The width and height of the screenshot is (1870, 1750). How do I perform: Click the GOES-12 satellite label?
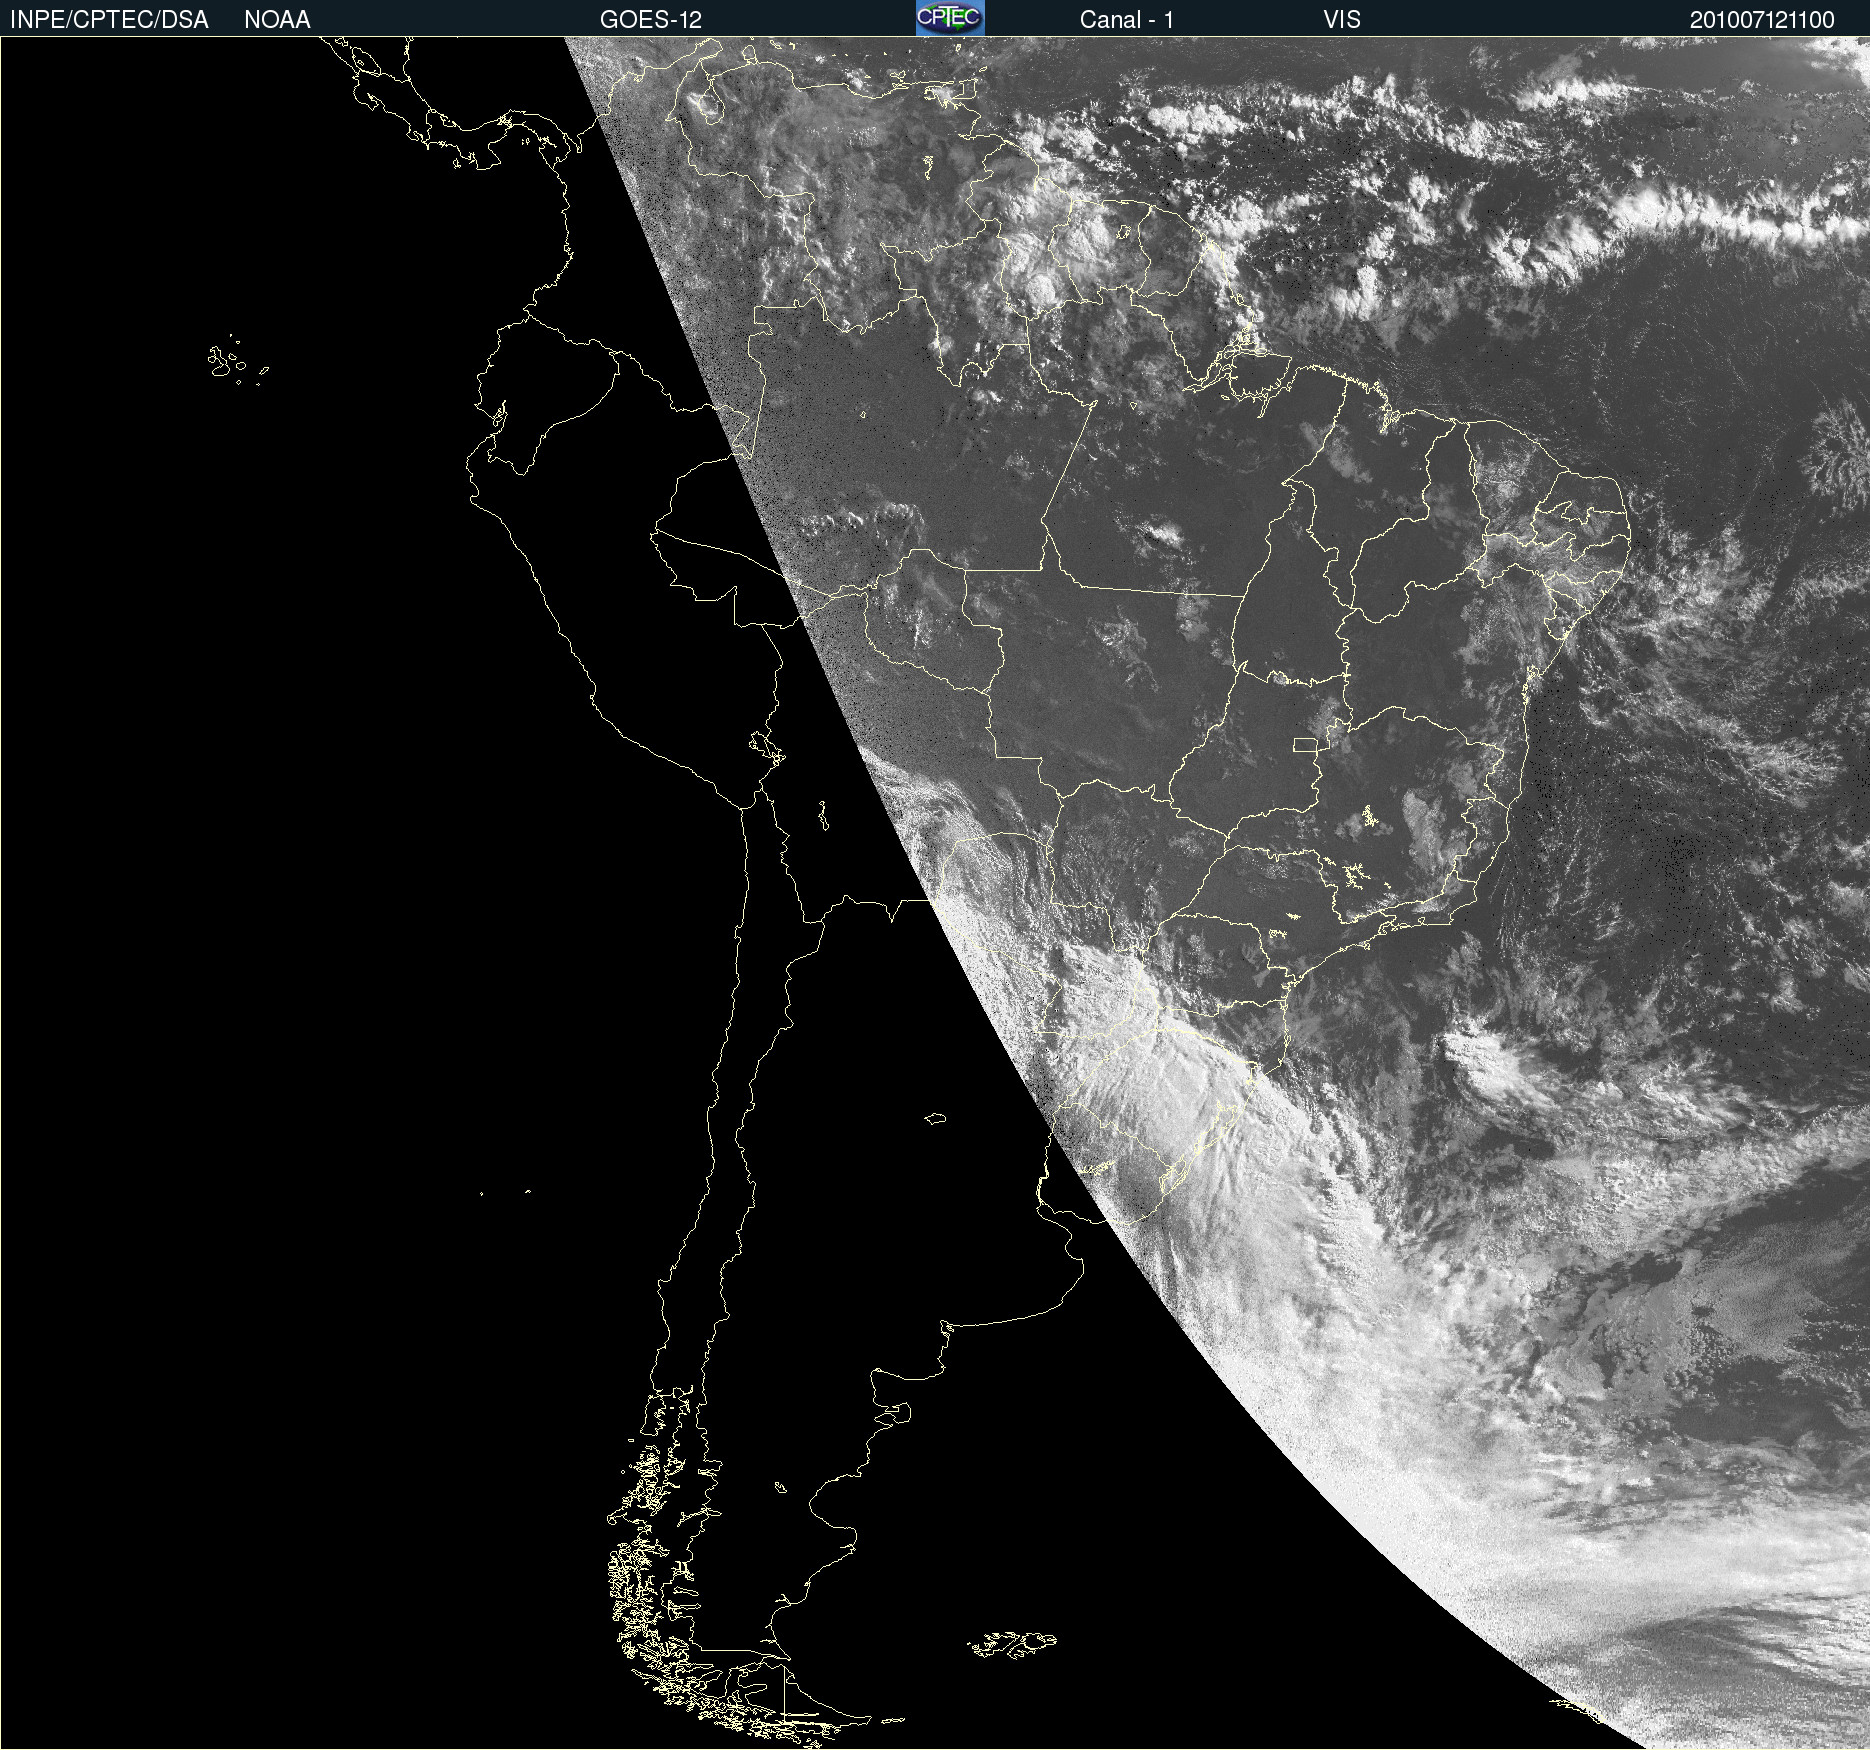click(651, 20)
